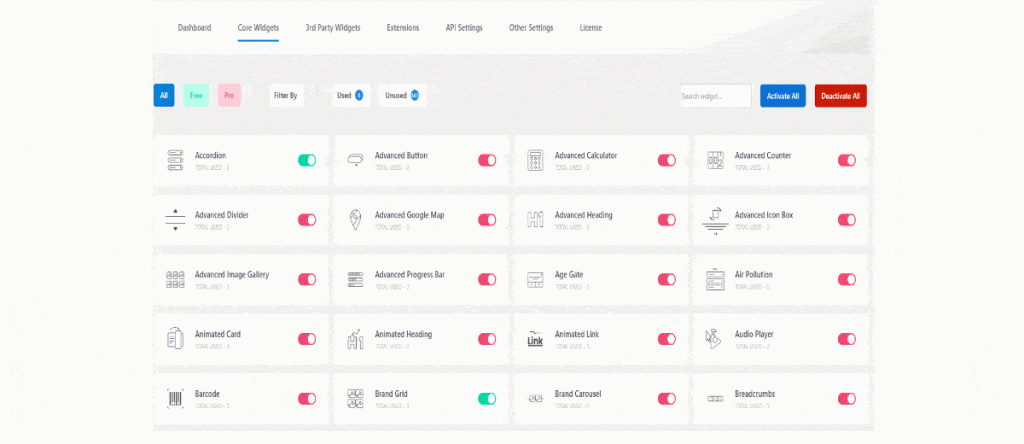
Task: Switch on Advanced Google Map widget
Action: pyautogui.click(x=487, y=219)
